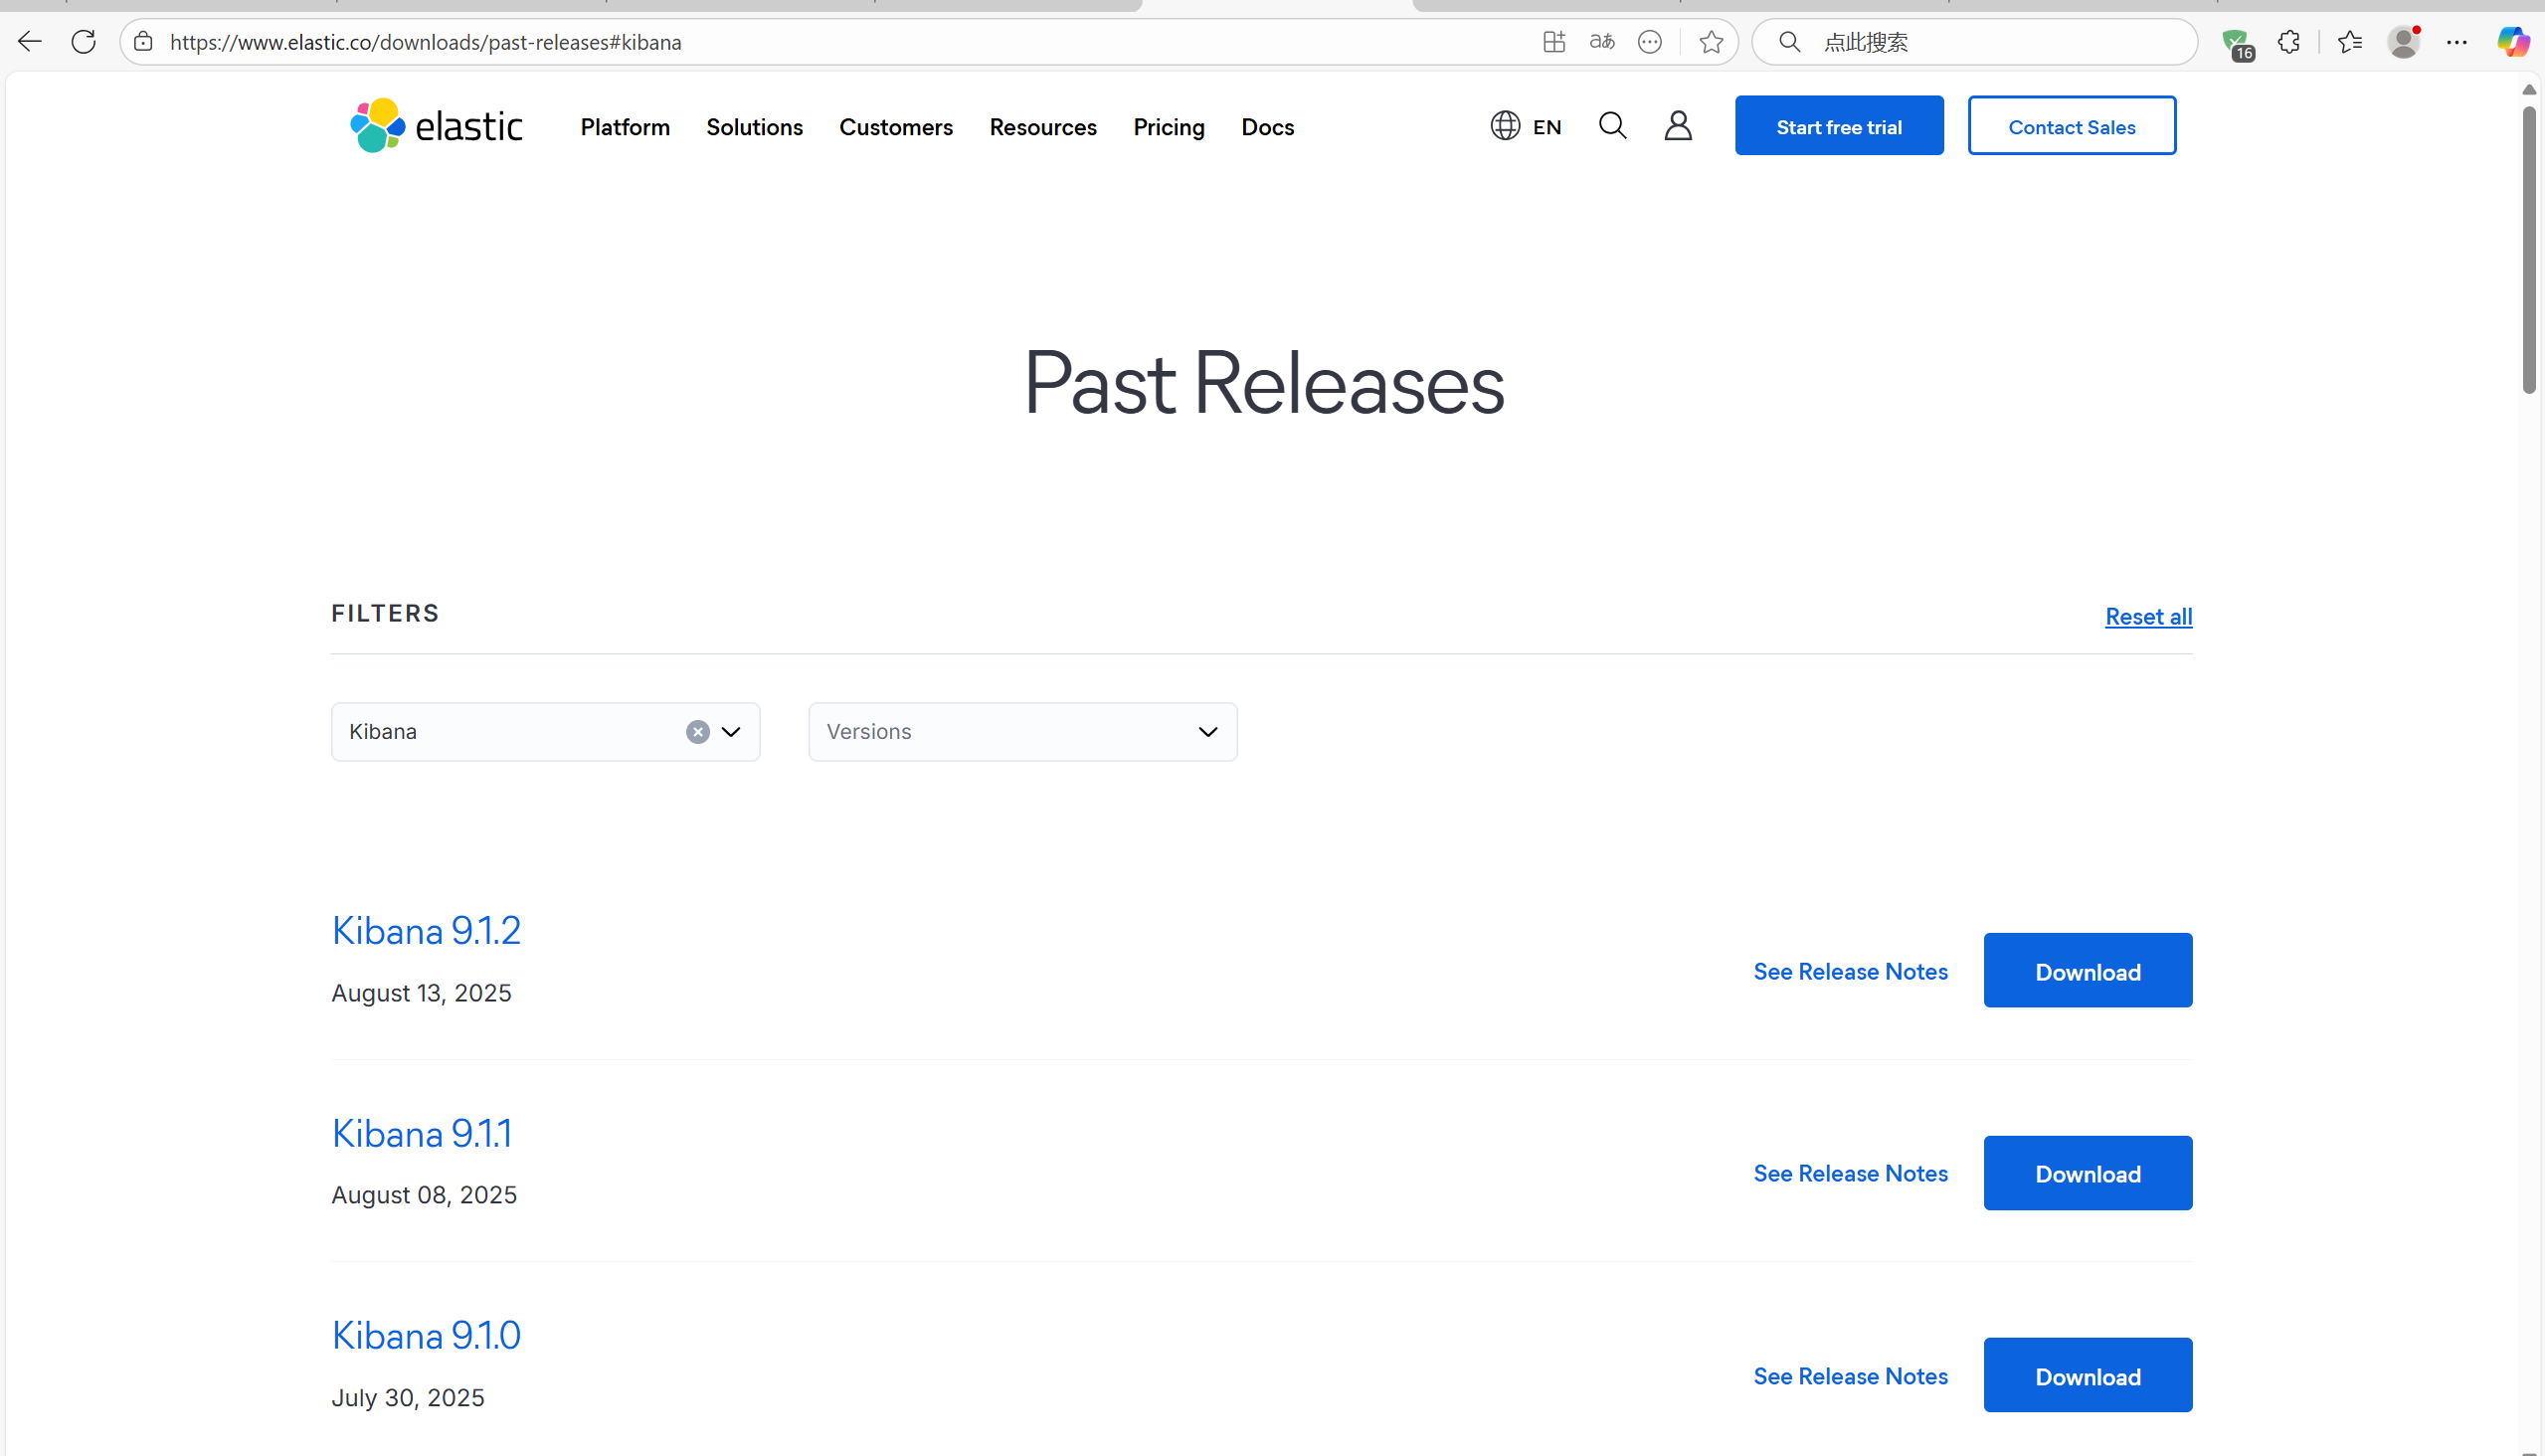
Task: Click the August 08, 2025 date text
Action: pyautogui.click(x=424, y=1196)
